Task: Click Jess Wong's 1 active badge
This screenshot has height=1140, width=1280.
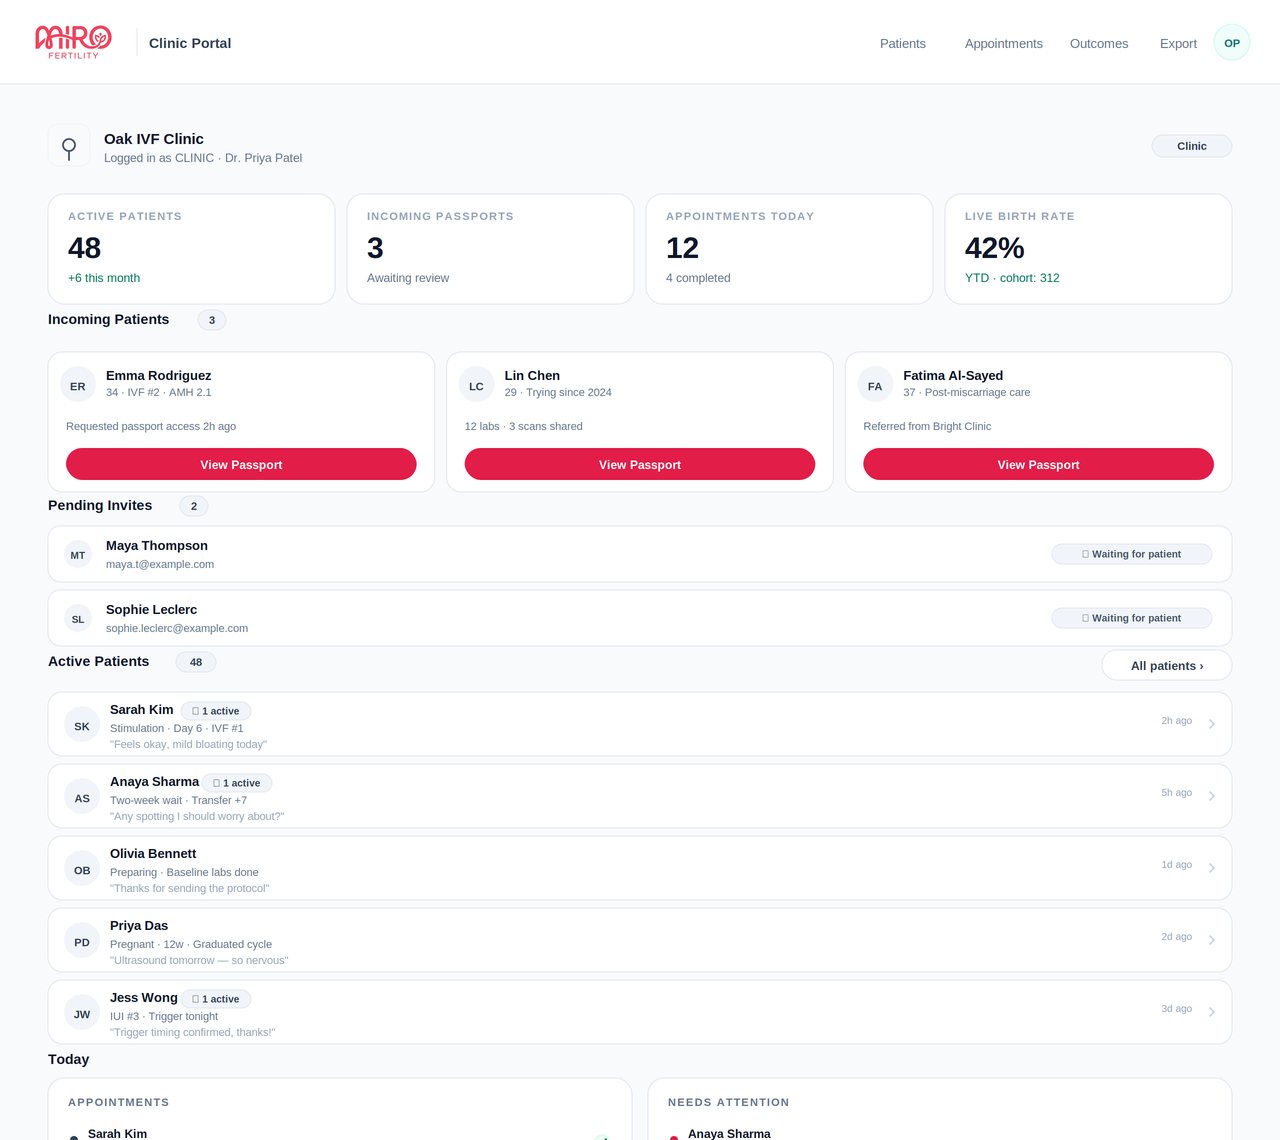Action: (x=216, y=999)
